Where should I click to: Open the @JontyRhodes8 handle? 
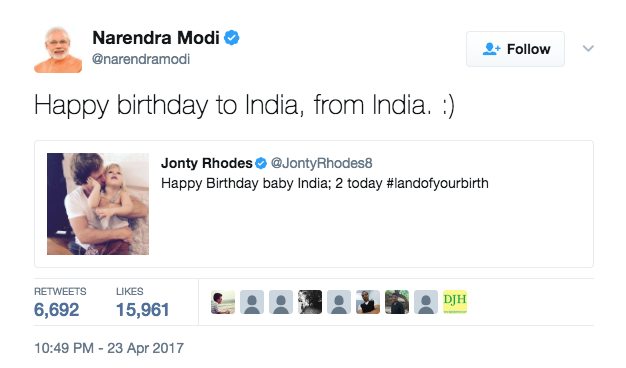(x=321, y=163)
